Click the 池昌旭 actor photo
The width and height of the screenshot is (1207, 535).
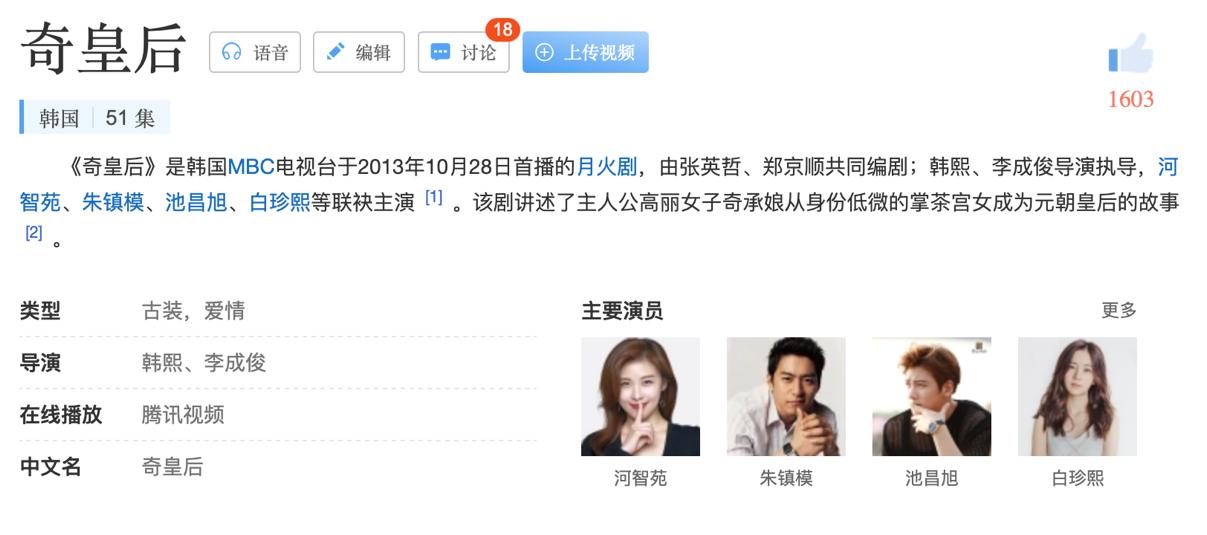click(931, 396)
